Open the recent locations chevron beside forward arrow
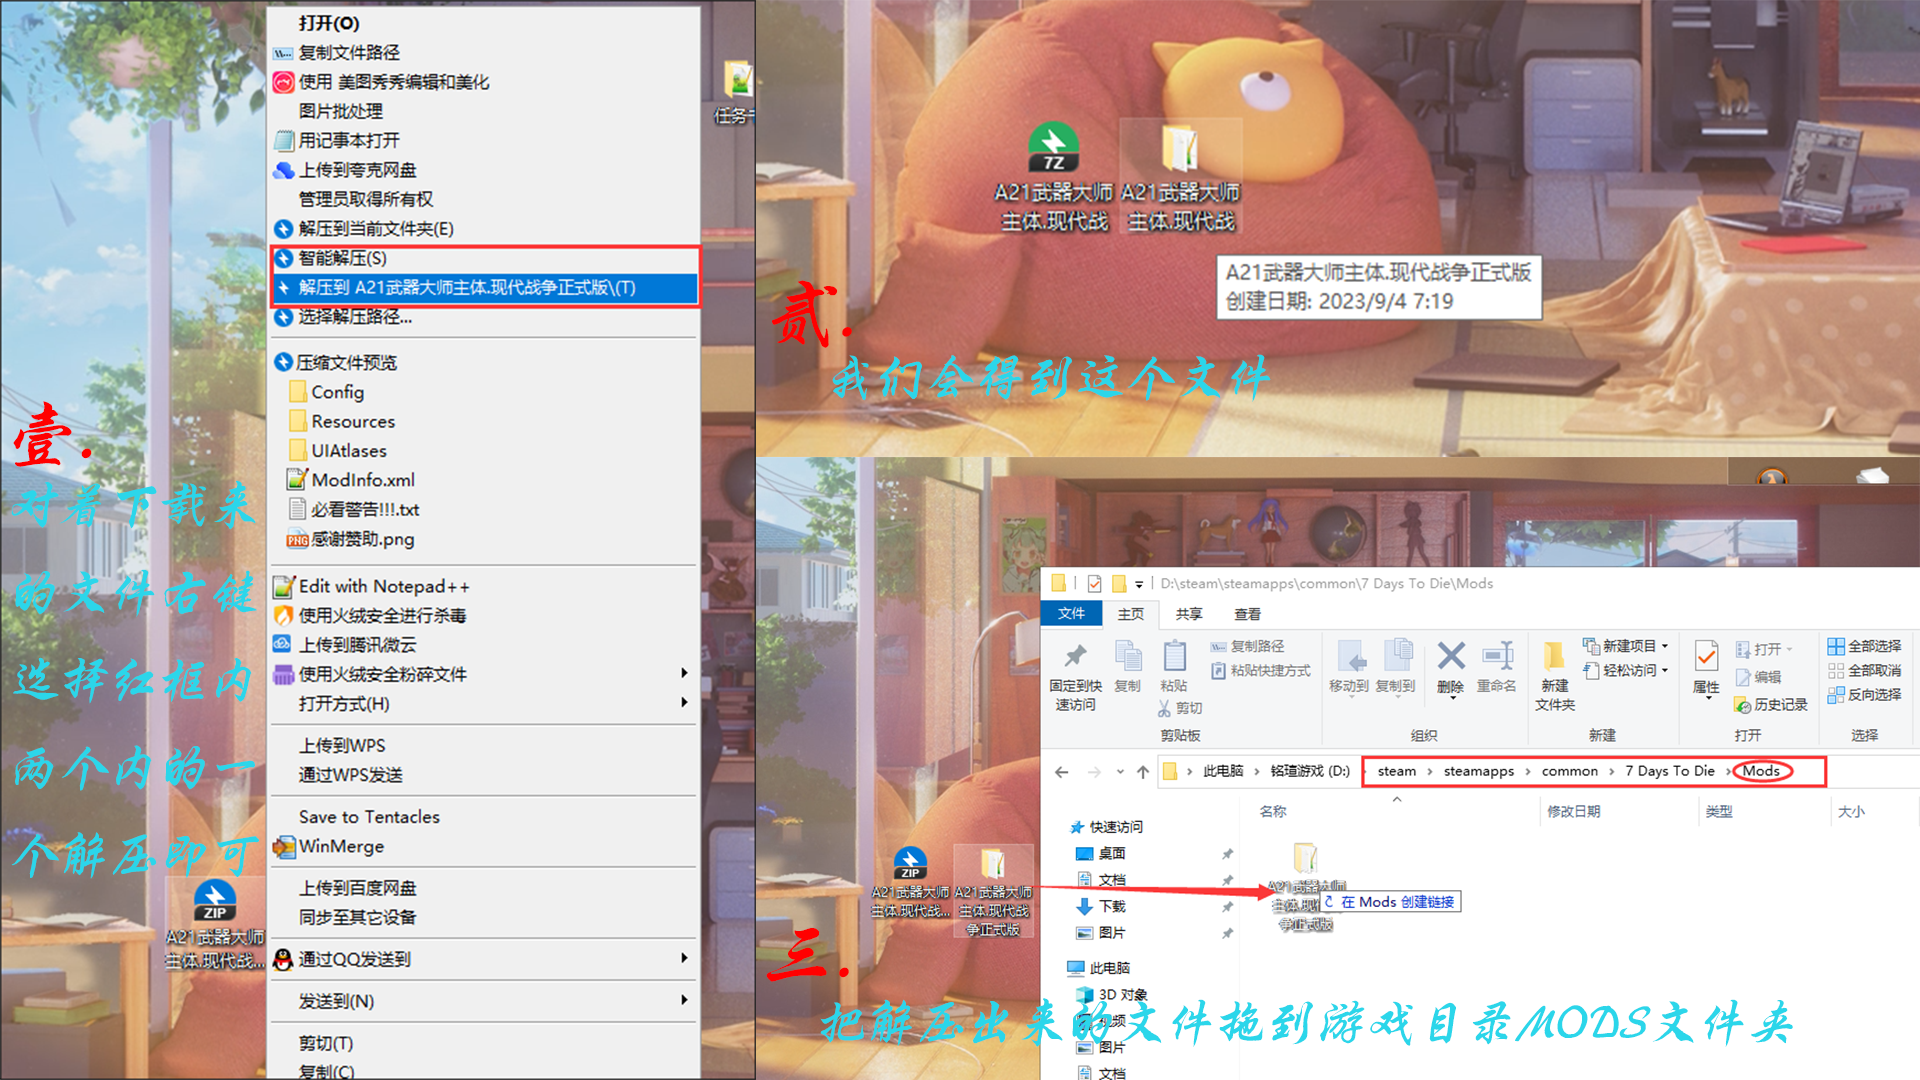 coord(1120,772)
